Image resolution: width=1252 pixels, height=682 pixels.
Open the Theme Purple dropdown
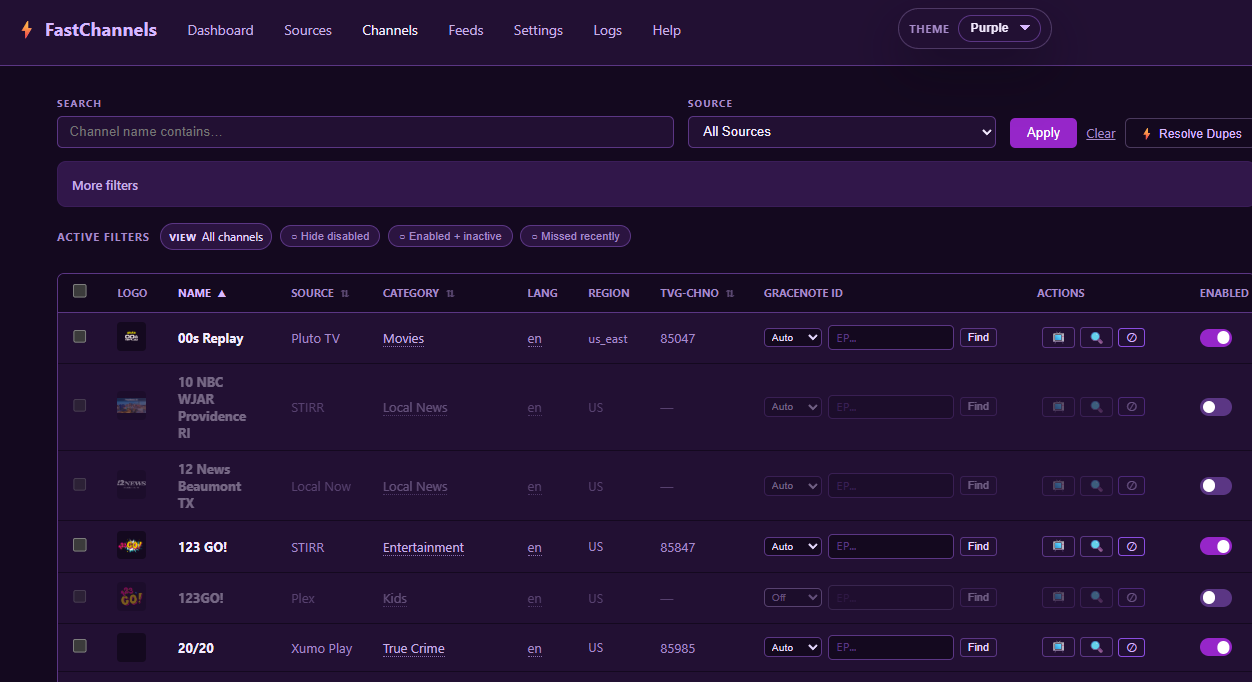point(998,29)
